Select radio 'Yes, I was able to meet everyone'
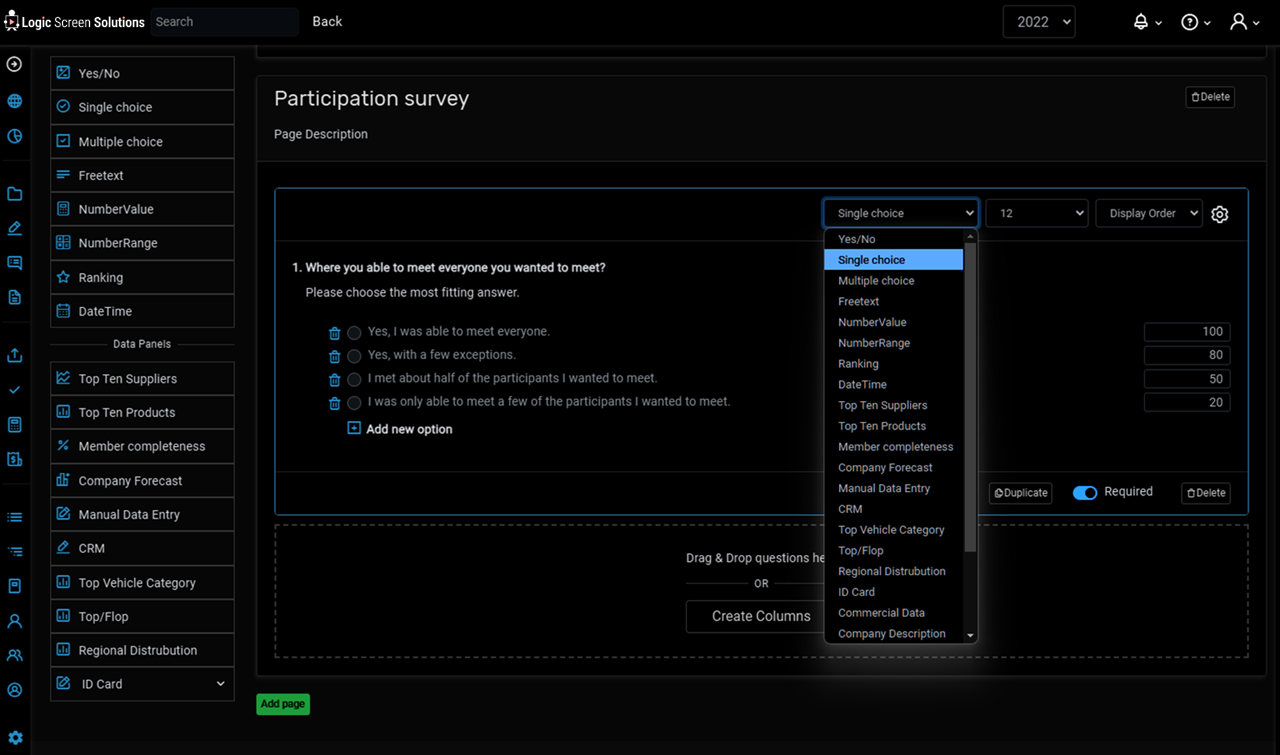Image resolution: width=1280 pixels, height=755 pixels. click(x=354, y=333)
